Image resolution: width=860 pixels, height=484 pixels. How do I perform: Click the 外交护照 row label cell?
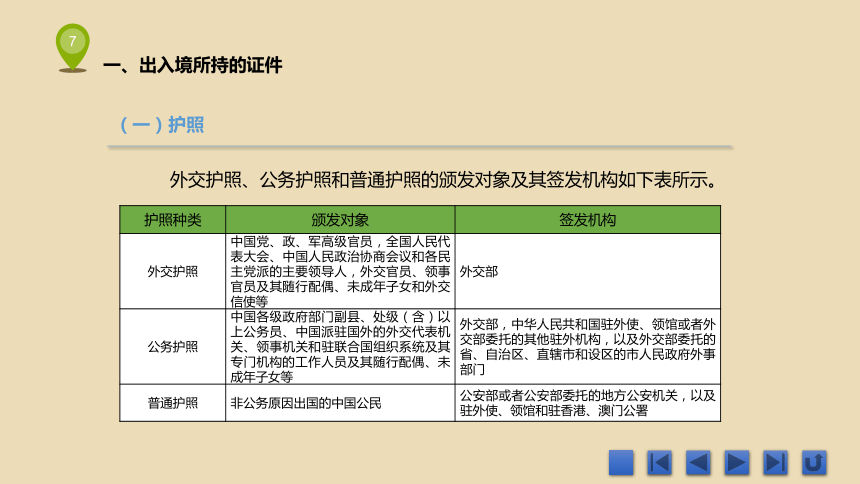(x=172, y=271)
